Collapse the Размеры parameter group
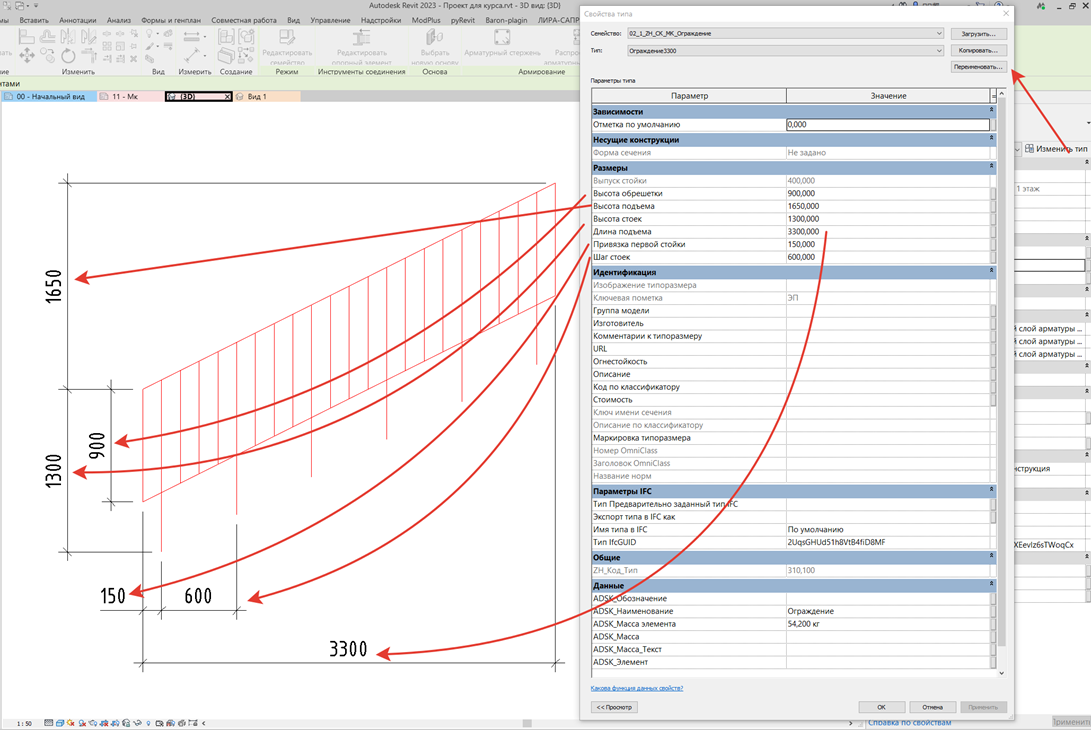Screen dimensions: 1091x730 (992, 167)
